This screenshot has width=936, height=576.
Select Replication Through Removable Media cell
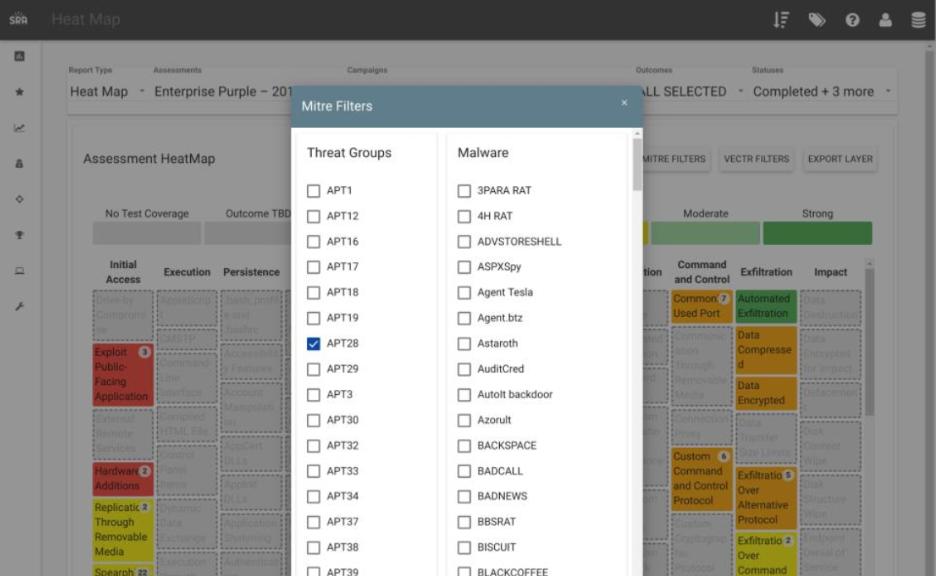pyautogui.click(x=123, y=529)
